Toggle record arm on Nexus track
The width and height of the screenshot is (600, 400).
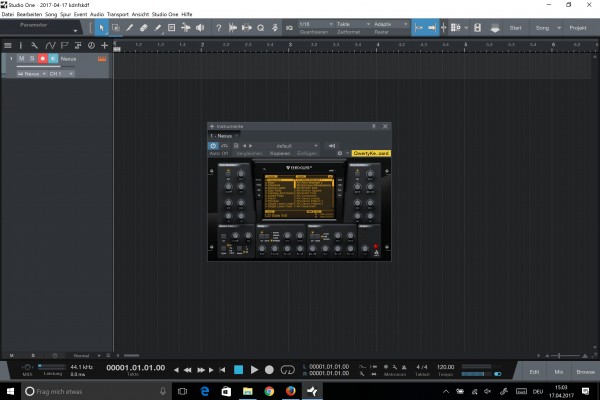42,59
